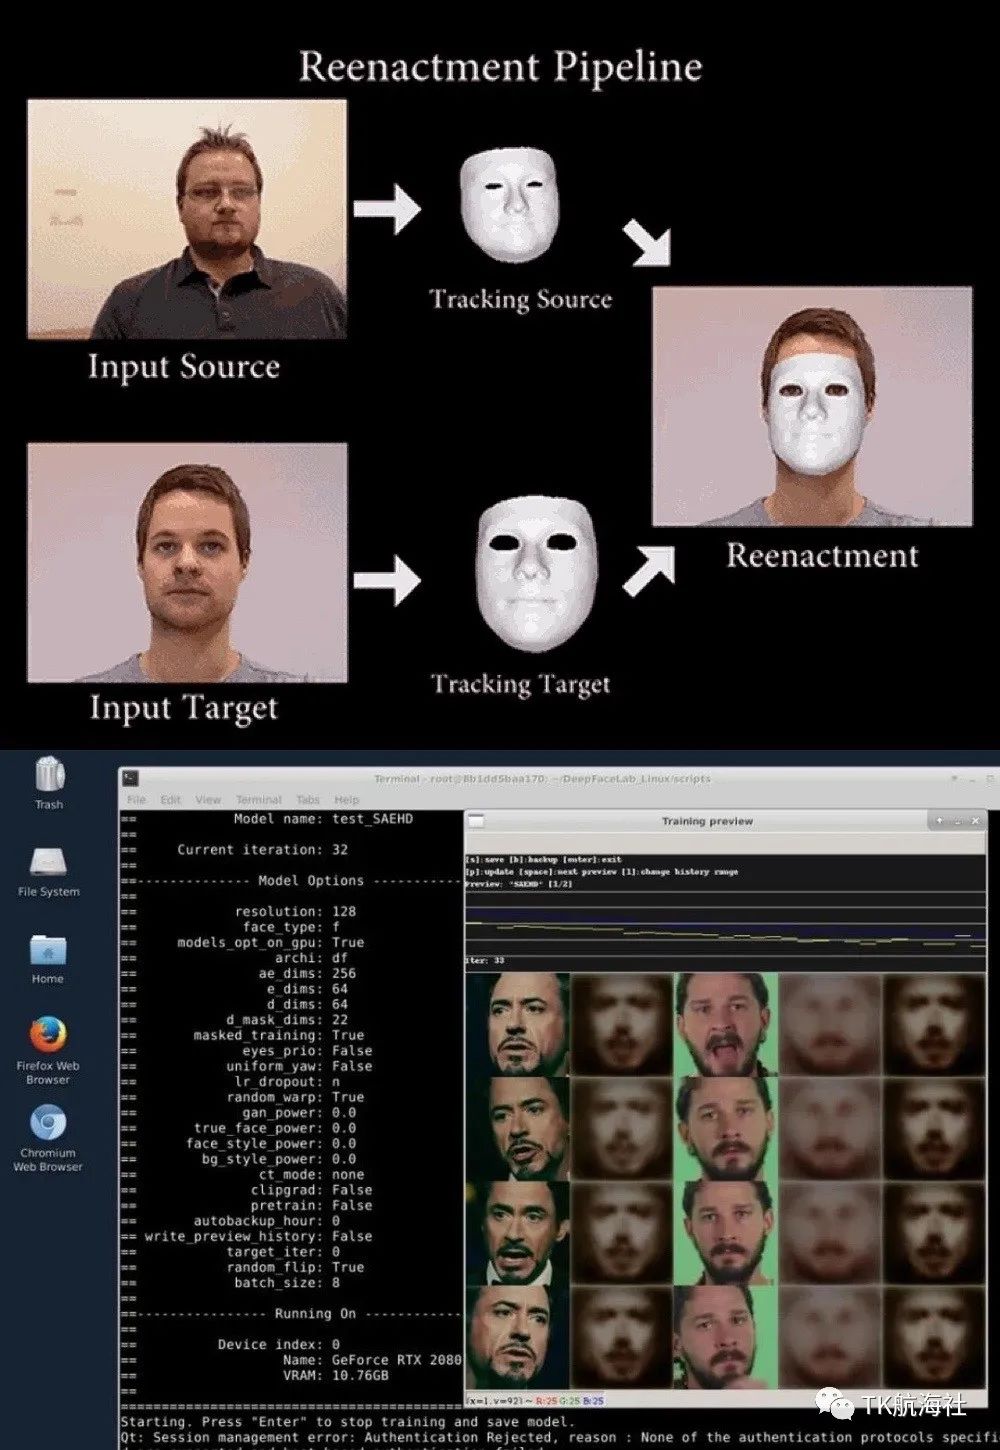
Task: Click 'ct_mode: none' line
Action: tap(311, 1175)
